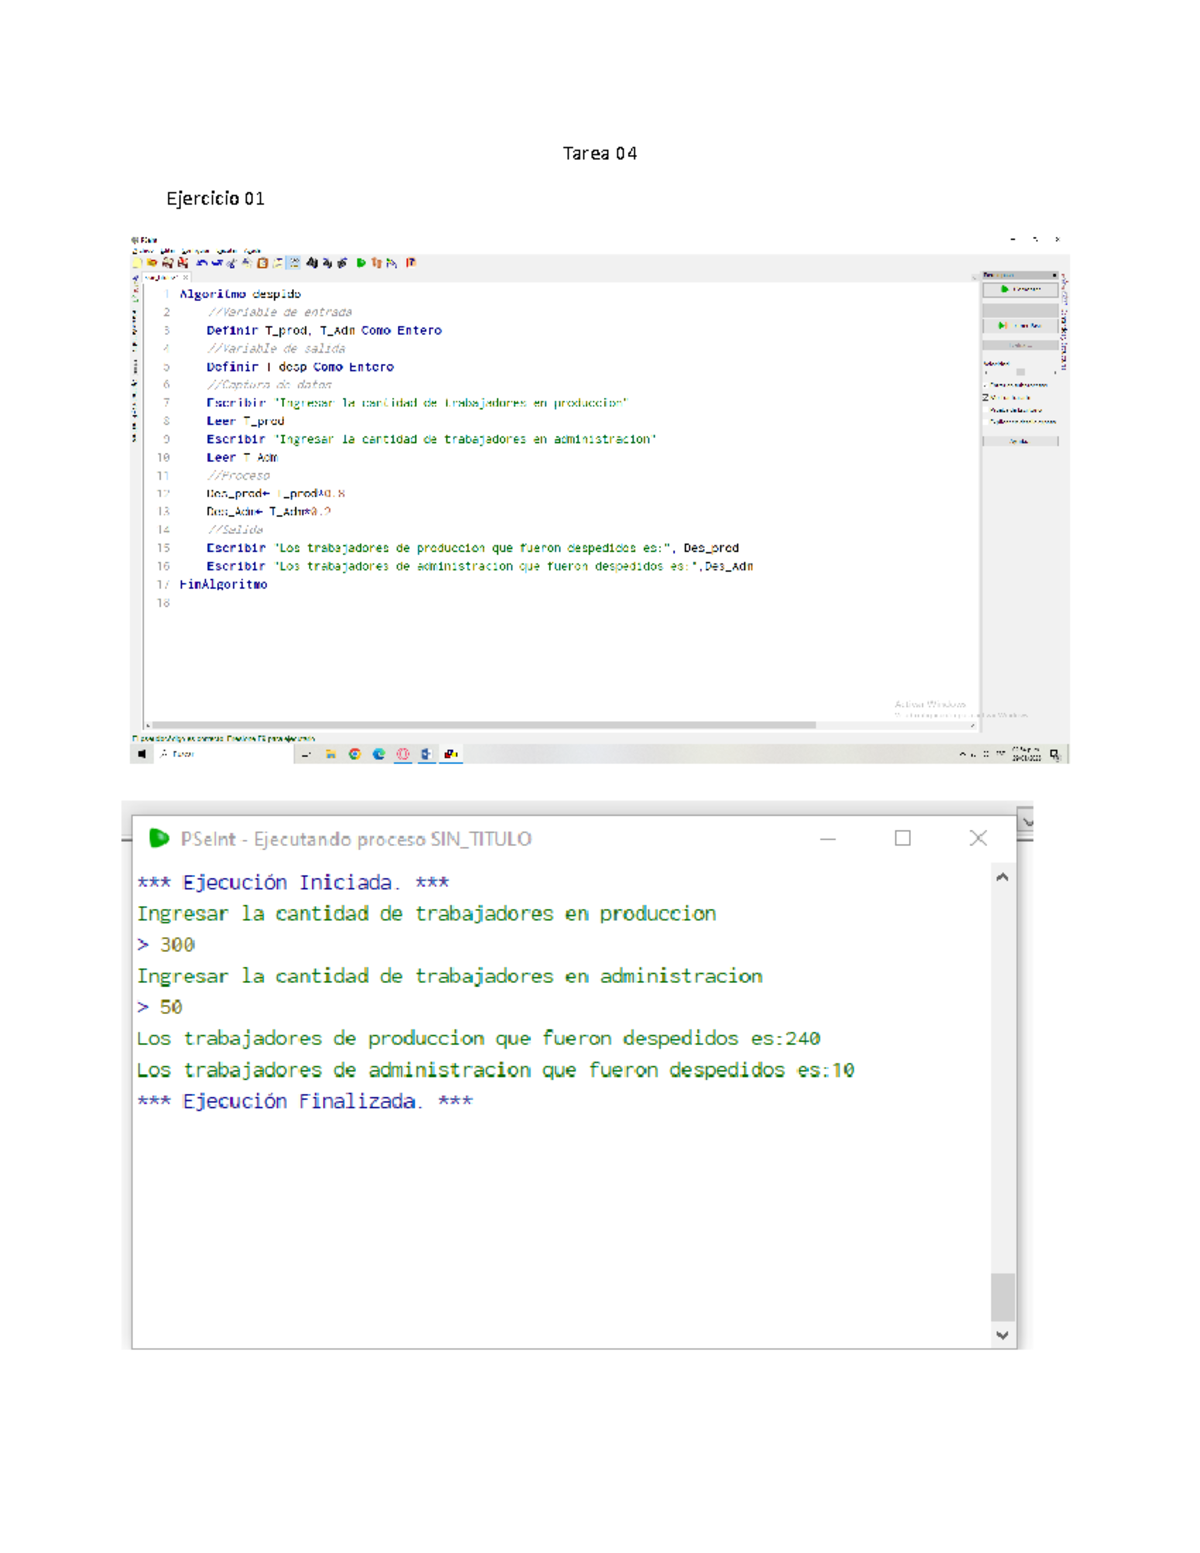The height and width of the screenshot is (1553, 1200).
Task: Click the Open file folder toolbar icon
Action: 152,263
